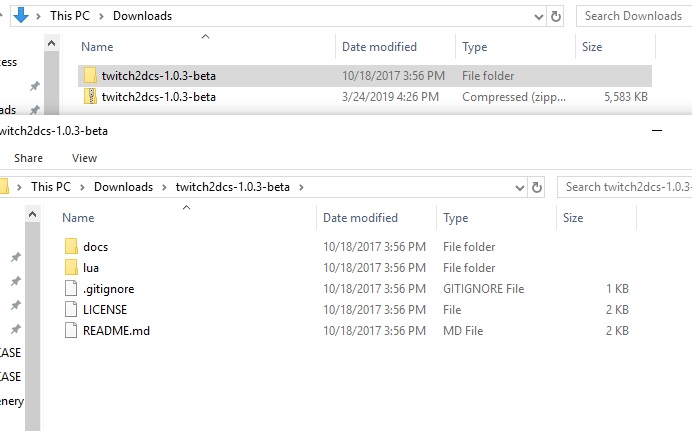Refresh the Downloads window address bar
The image size is (692, 431).
(556, 16)
